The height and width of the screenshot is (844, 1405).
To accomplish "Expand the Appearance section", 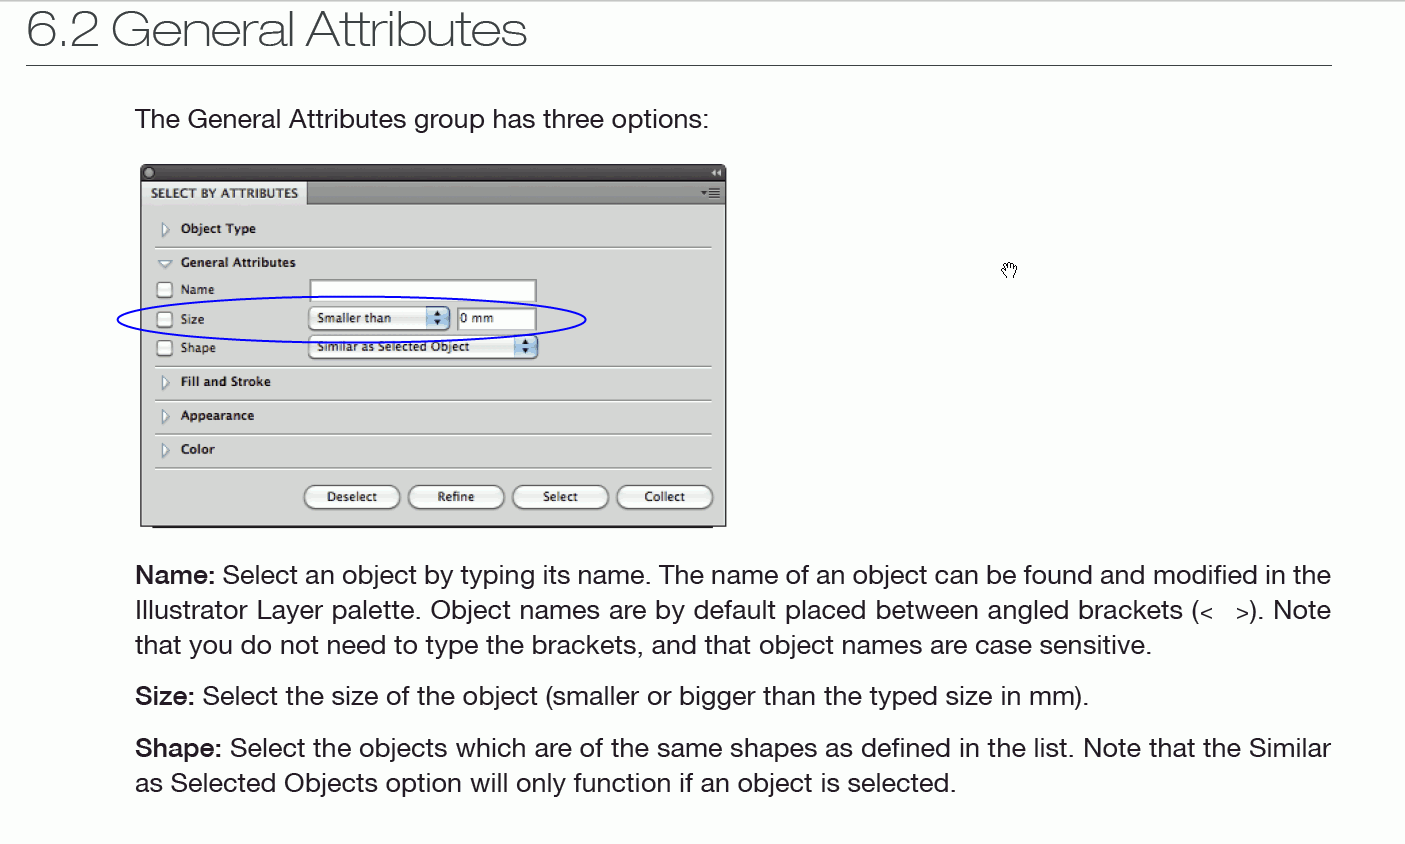I will point(165,416).
